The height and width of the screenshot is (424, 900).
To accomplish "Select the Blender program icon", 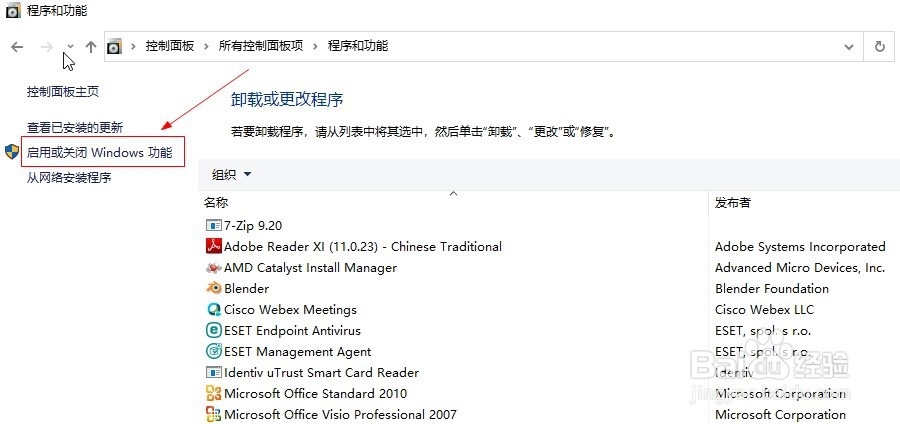I will 214,289.
